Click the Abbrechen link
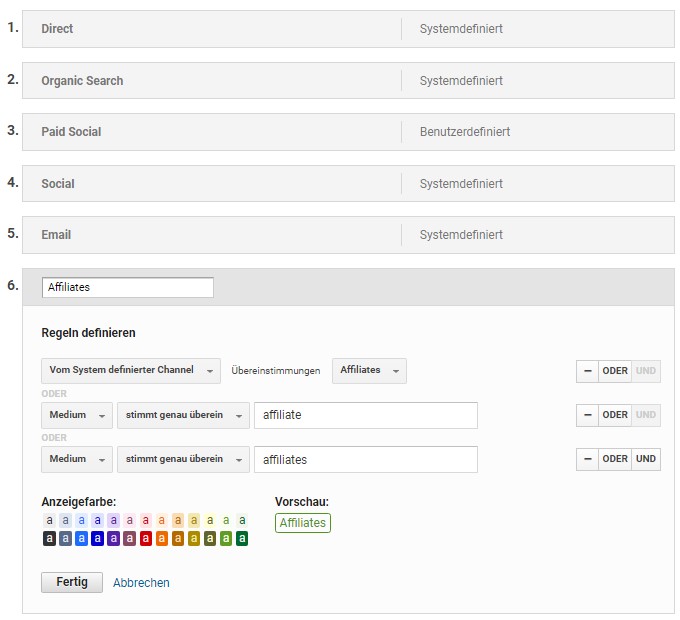 141,583
